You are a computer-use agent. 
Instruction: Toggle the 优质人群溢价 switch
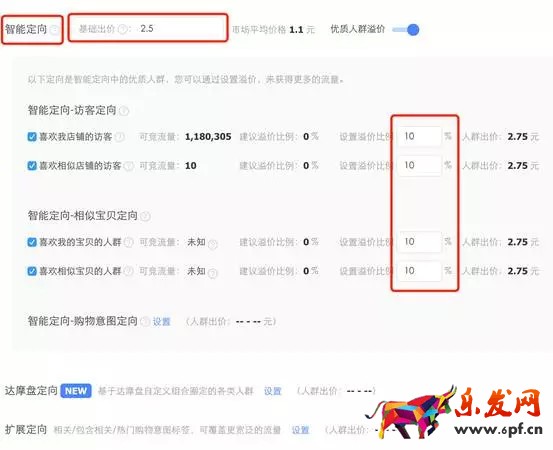click(406, 30)
